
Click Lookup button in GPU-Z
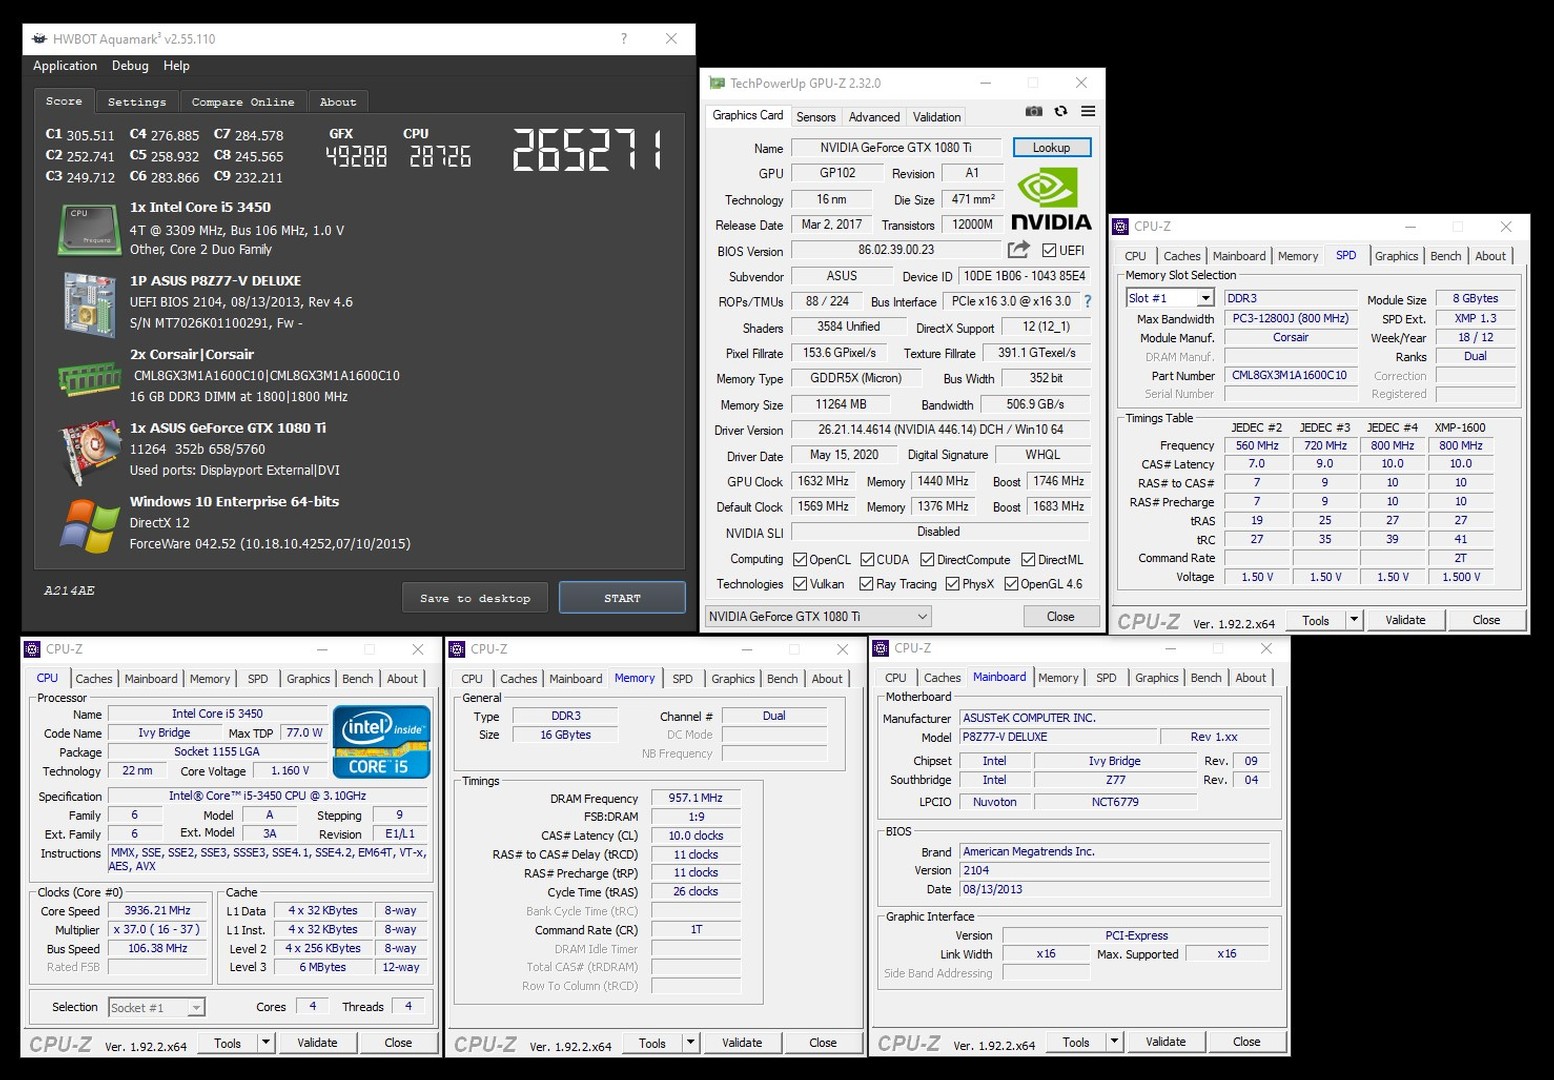[1051, 147]
